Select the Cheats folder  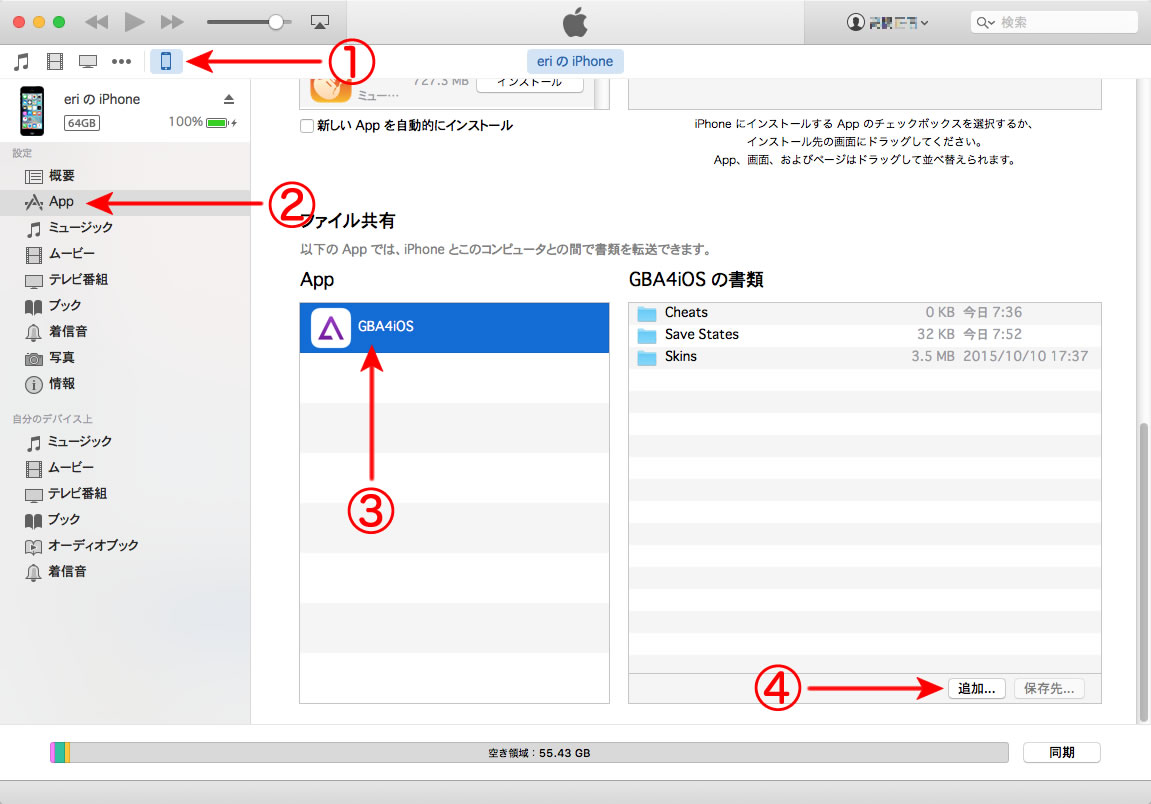click(865, 313)
